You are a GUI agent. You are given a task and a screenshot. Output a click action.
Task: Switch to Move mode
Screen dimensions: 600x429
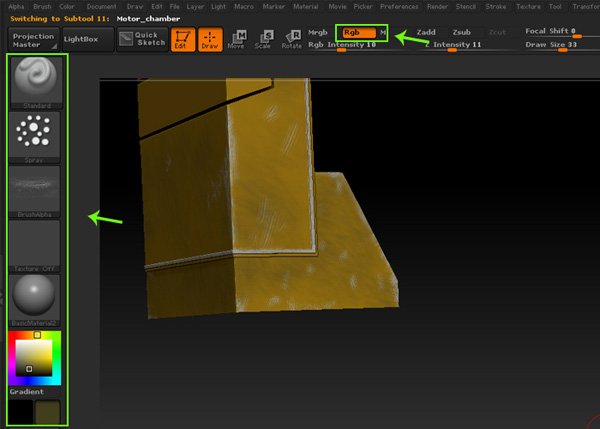237,39
